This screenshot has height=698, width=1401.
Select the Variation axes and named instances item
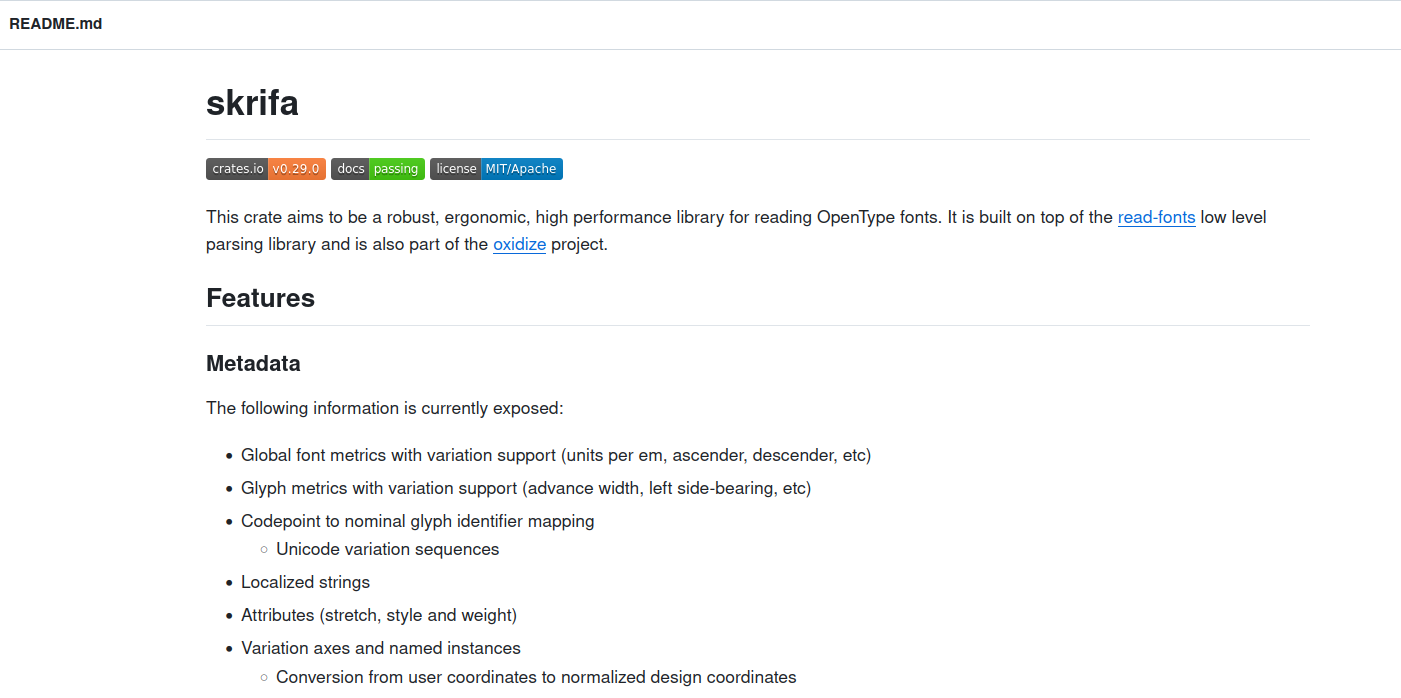pyautogui.click(x=381, y=648)
